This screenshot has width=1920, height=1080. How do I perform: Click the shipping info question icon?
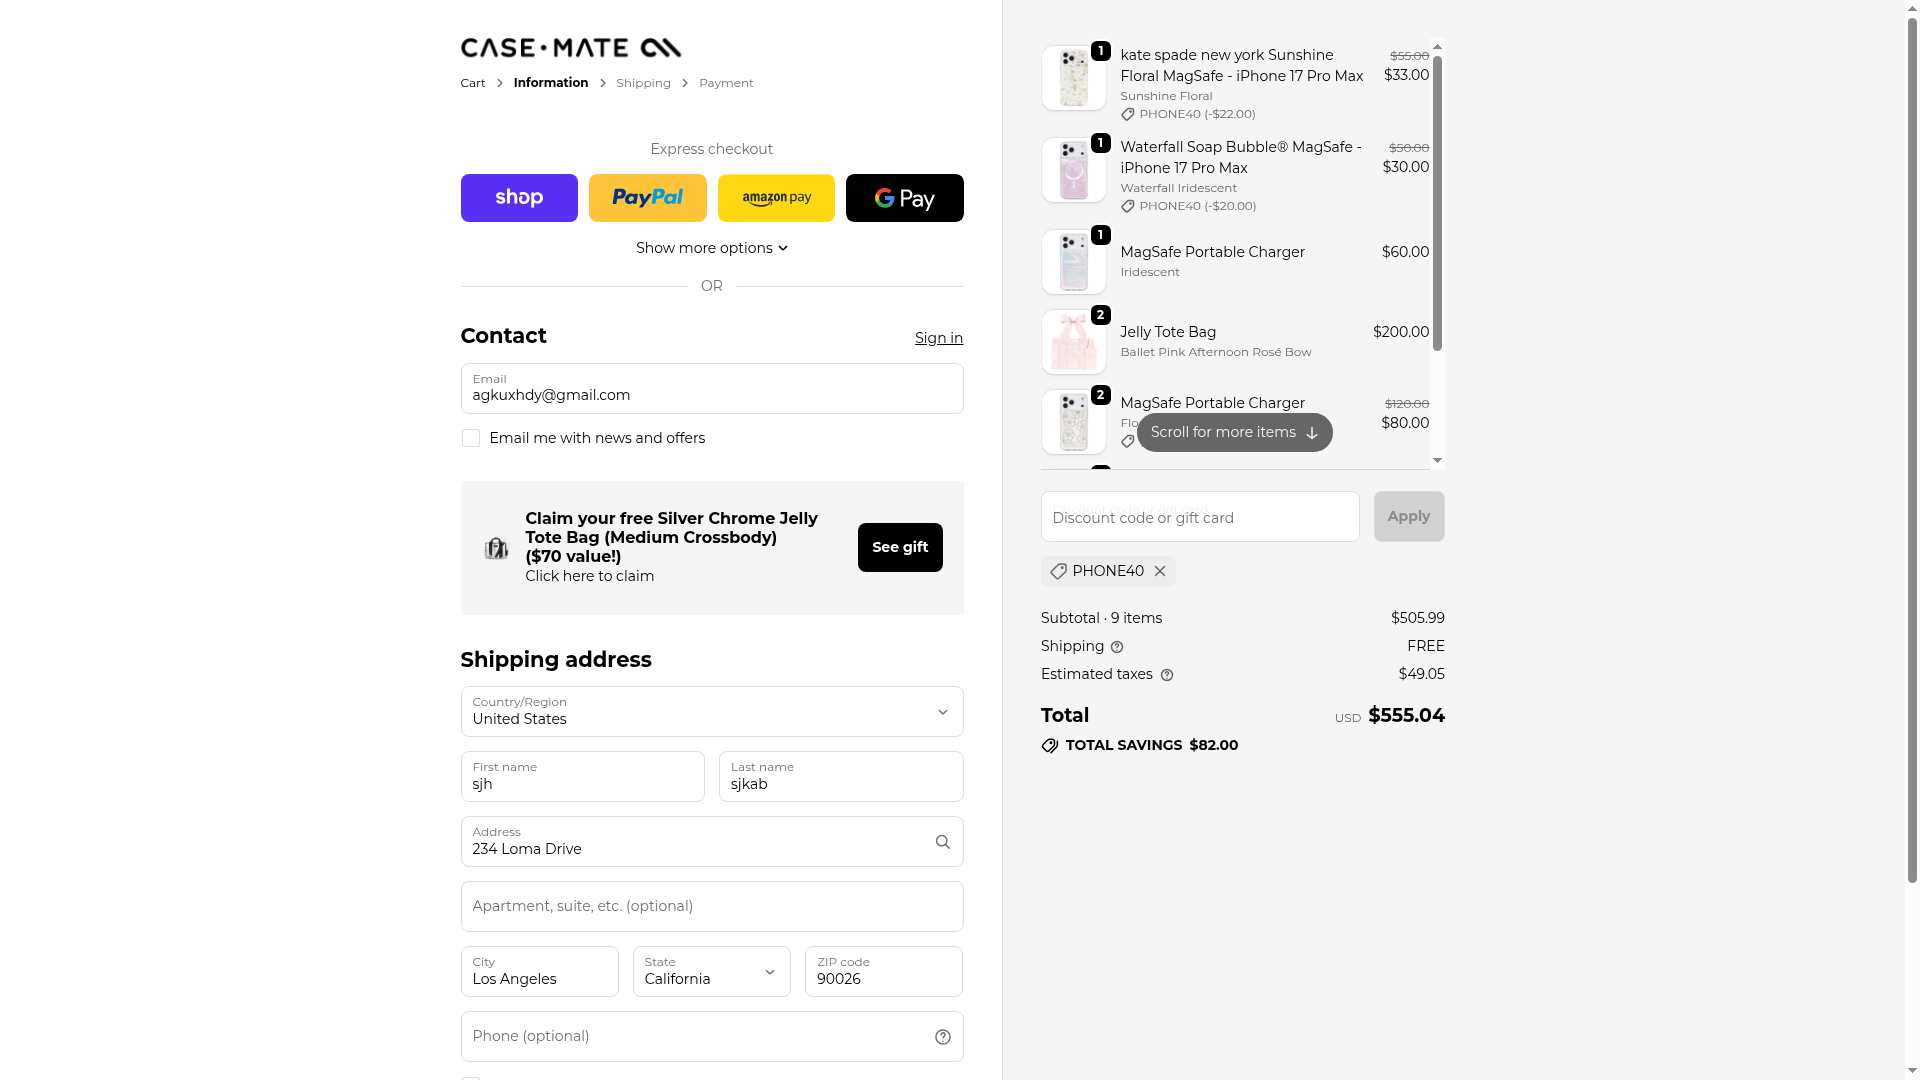coord(1117,647)
